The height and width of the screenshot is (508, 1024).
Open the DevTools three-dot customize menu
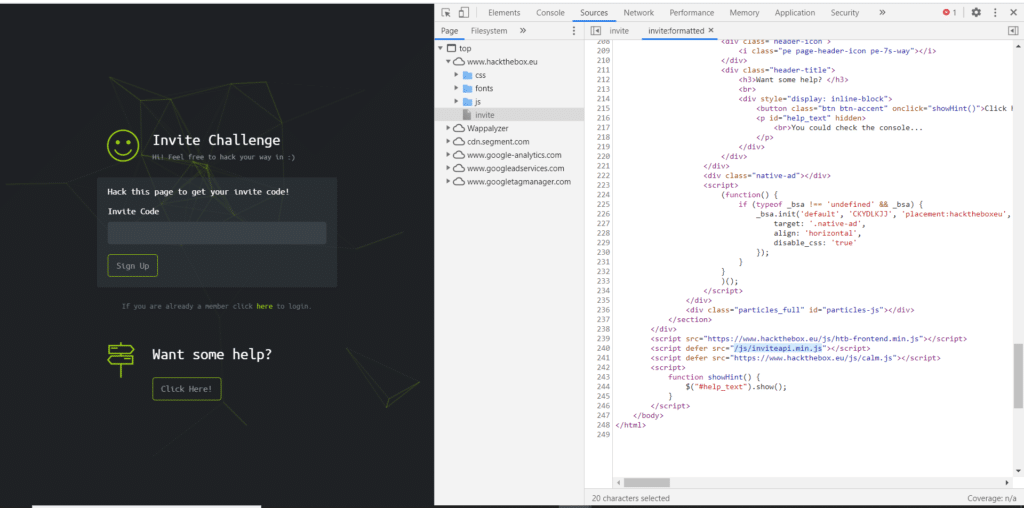coord(995,12)
